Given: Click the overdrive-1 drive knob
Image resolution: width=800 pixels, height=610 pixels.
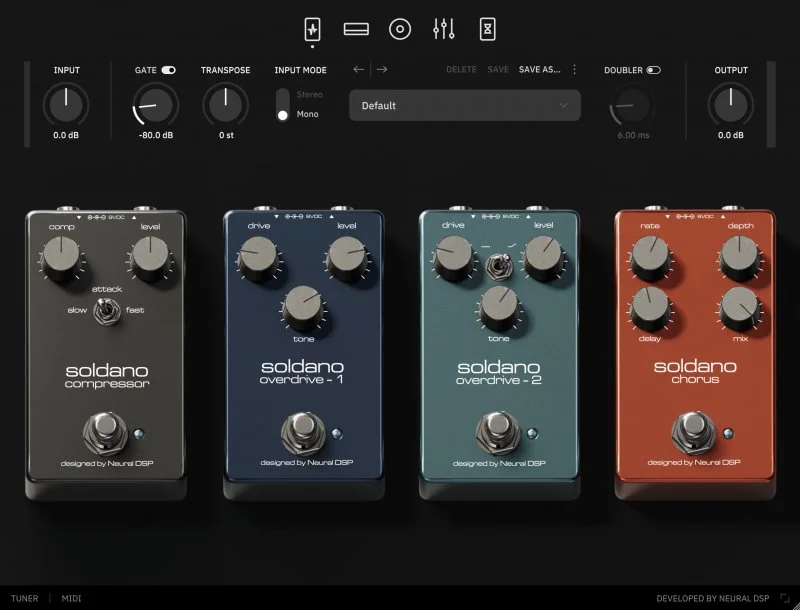Looking at the screenshot, I should click(x=258, y=258).
